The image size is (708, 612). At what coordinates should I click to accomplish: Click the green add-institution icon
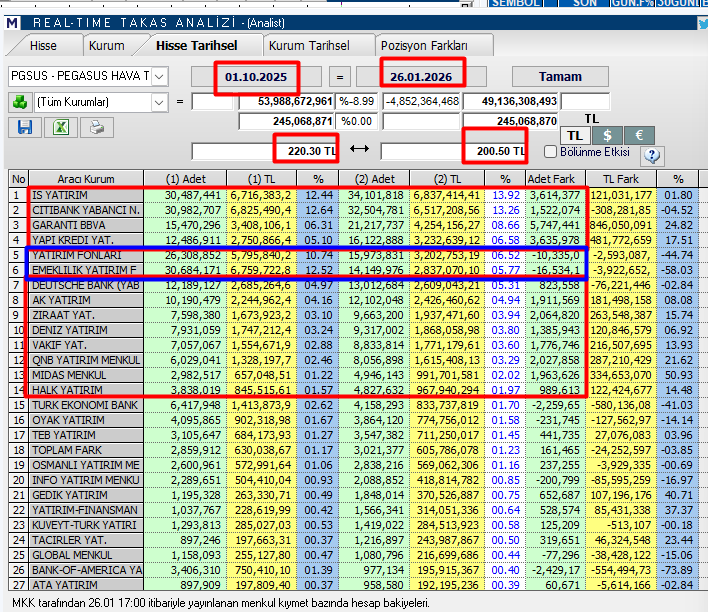point(20,102)
